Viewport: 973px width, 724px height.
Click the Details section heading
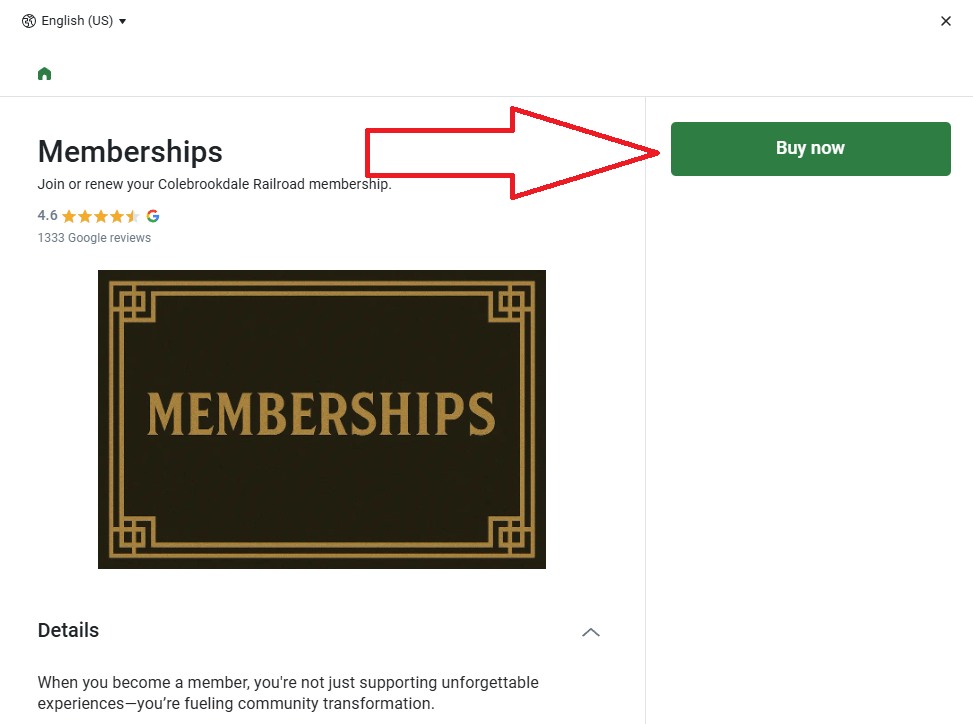click(68, 631)
